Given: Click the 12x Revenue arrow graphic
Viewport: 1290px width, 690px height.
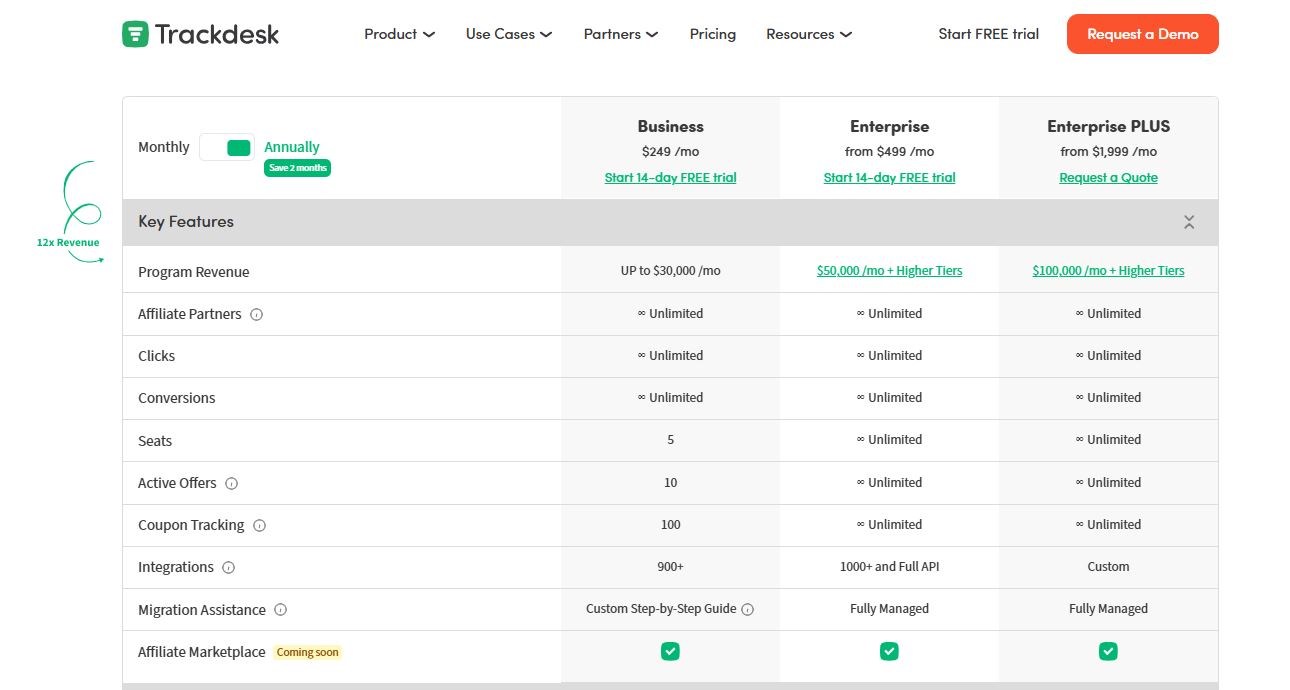Looking at the screenshot, I should [x=78, y=213].
